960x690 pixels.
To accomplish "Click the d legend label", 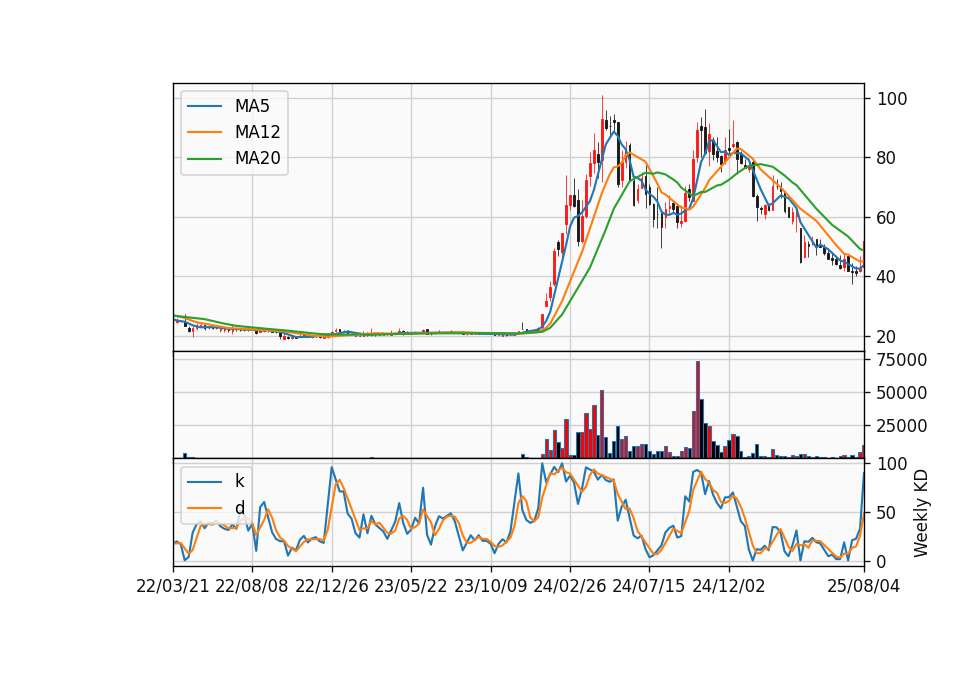I will (239, 508).
